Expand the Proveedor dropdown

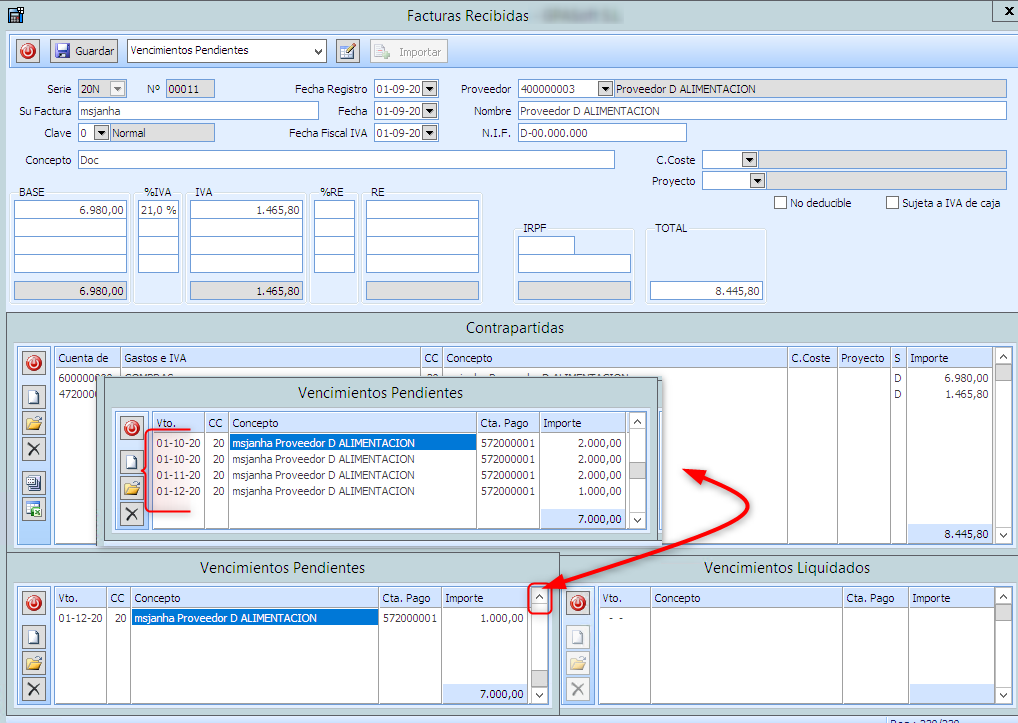[x=604, y=89]
